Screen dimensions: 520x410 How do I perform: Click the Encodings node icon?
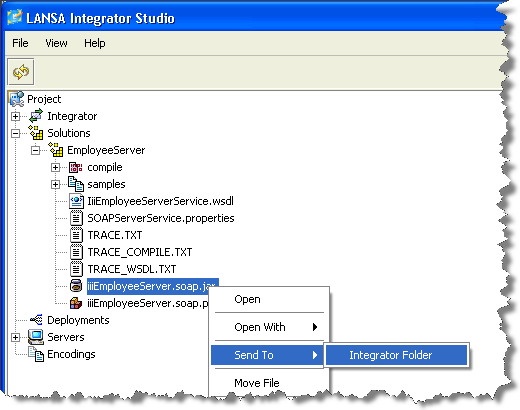point(36,354)
